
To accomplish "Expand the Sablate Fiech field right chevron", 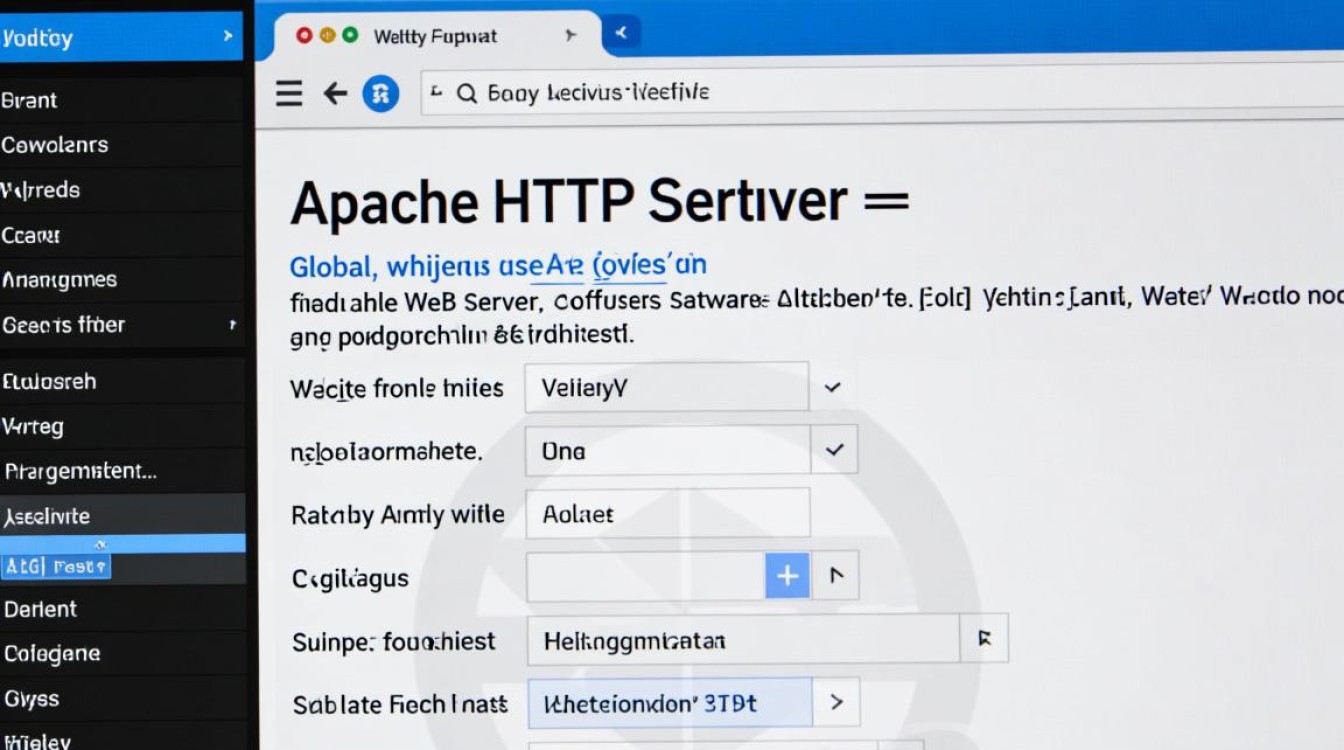I will tap(836, 703).
